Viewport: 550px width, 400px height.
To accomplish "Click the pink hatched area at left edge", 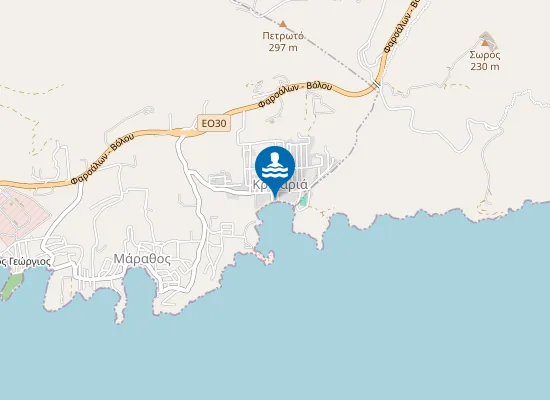I will point(21,216).
